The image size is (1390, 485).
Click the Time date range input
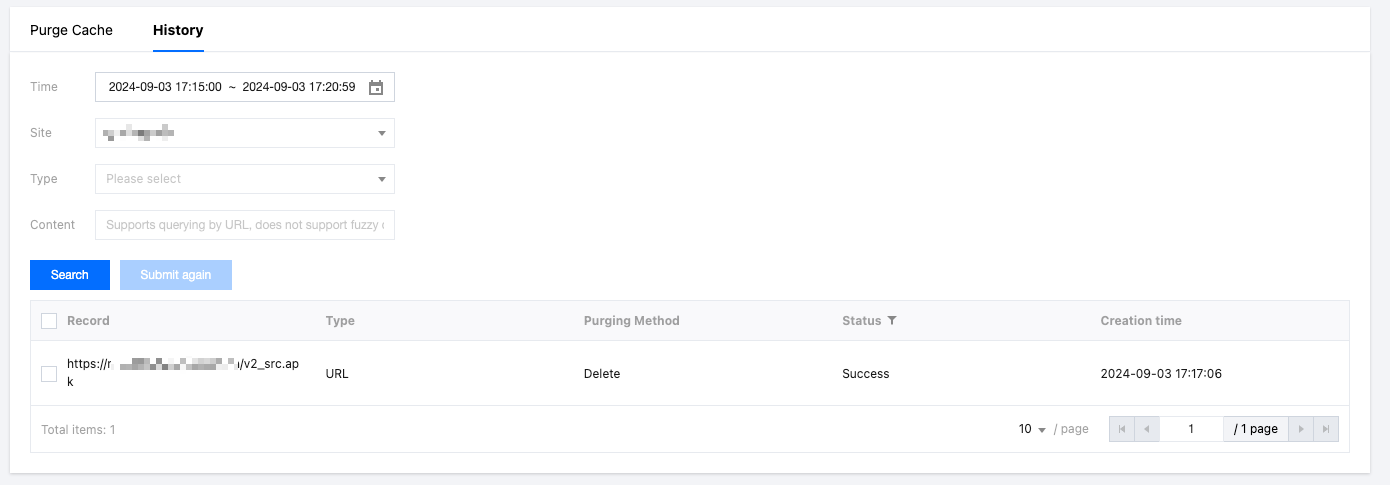[232, 87]
